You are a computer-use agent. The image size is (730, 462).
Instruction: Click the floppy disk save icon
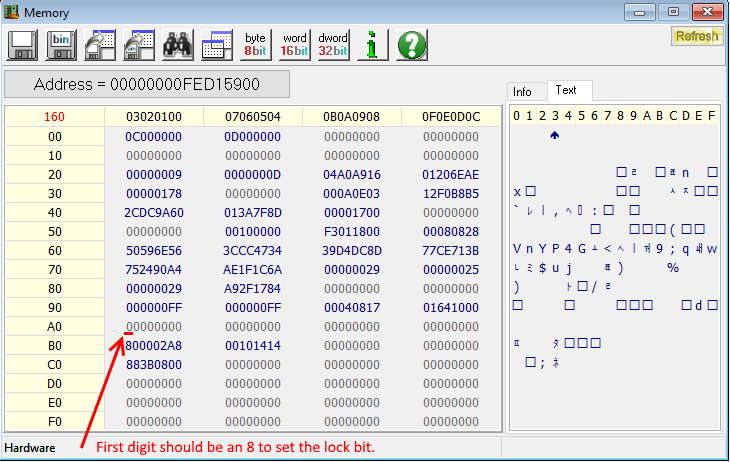24,44
